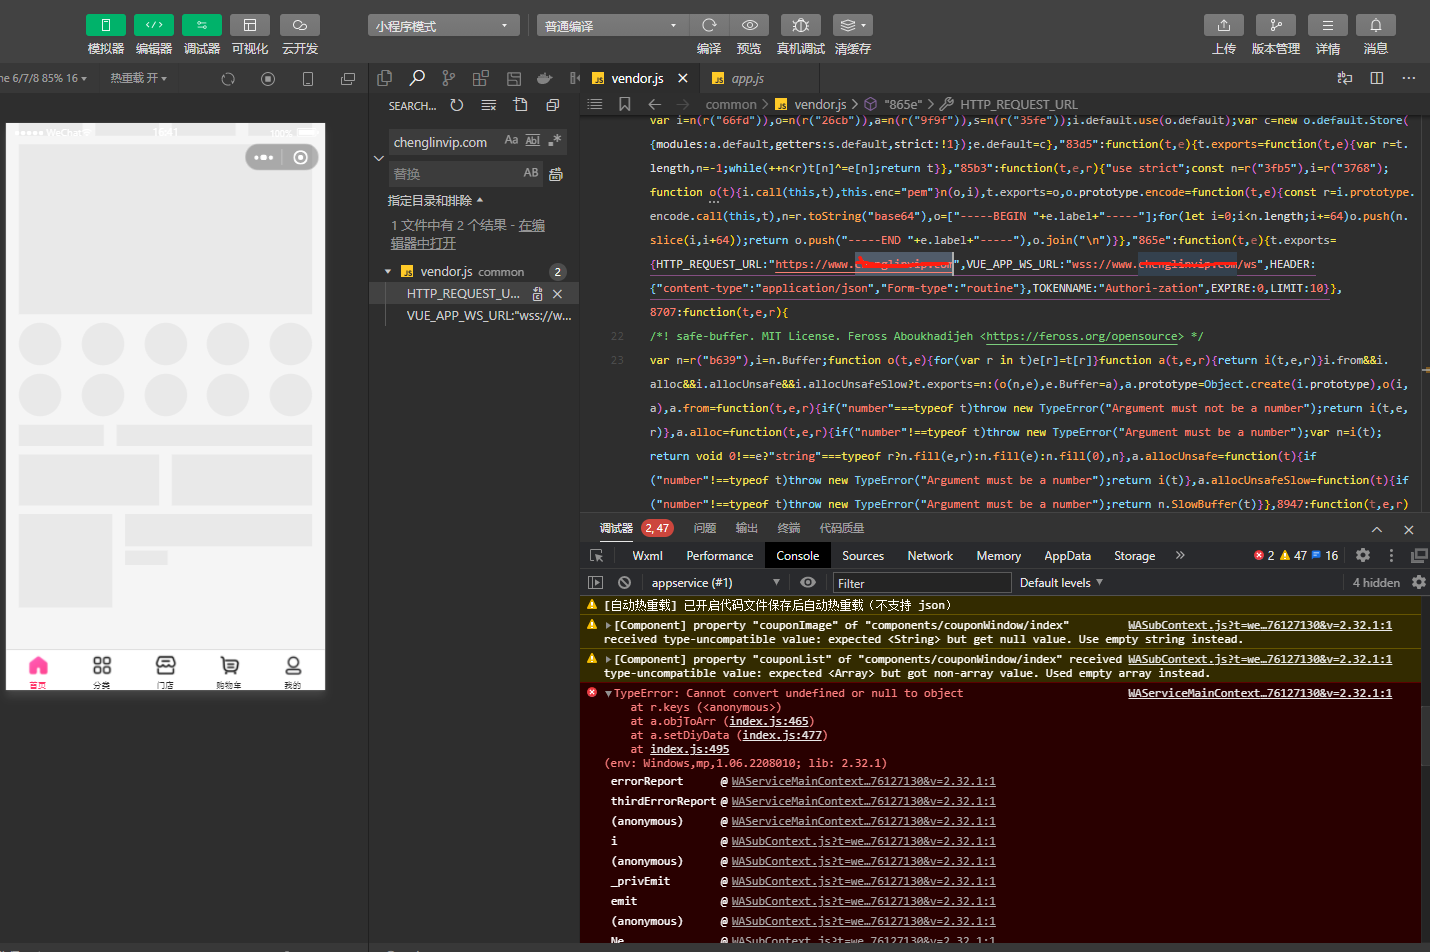Image resolution: width=1430 pixels, height=952 pixels.
Task: Open the Sources devtools tab
Action: point(863,556)
